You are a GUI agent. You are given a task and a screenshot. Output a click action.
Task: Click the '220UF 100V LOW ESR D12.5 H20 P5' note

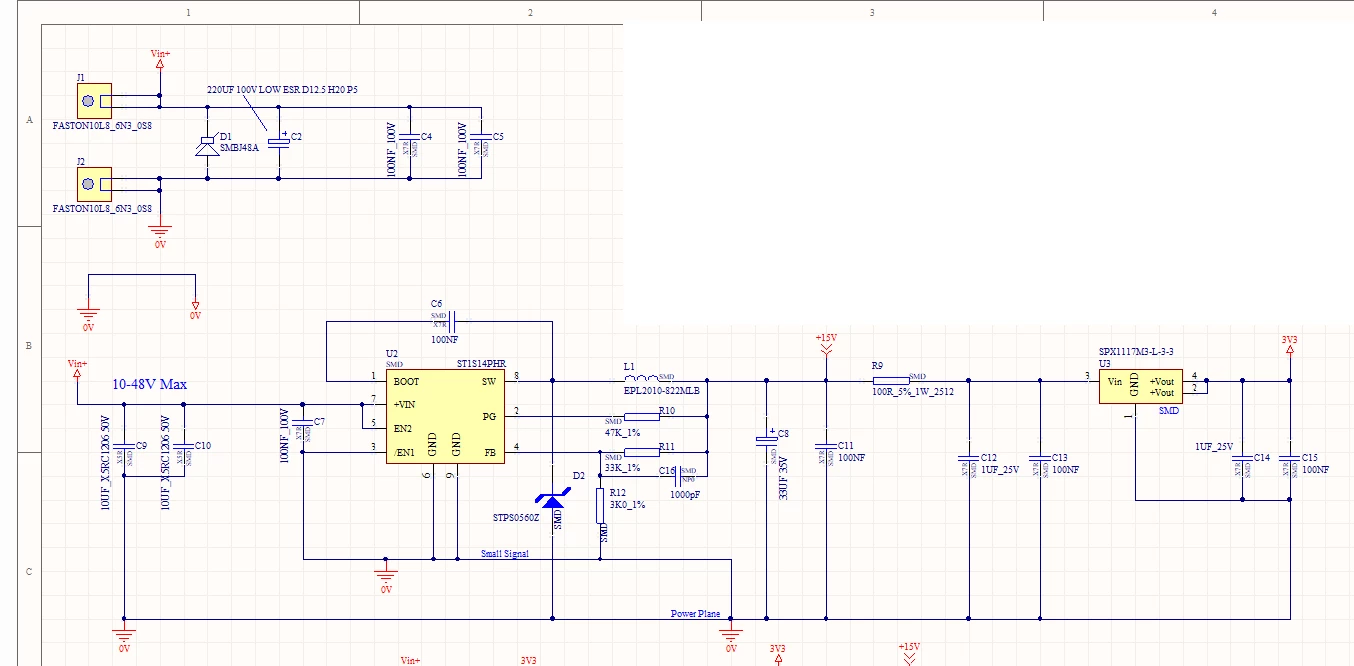tap(282, 90)
